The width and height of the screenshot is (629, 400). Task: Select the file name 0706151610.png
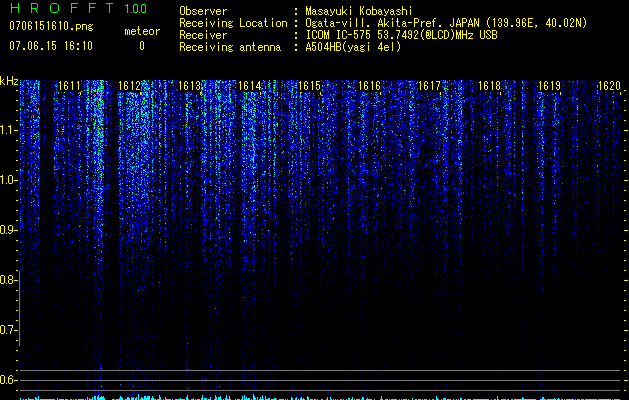51,26
